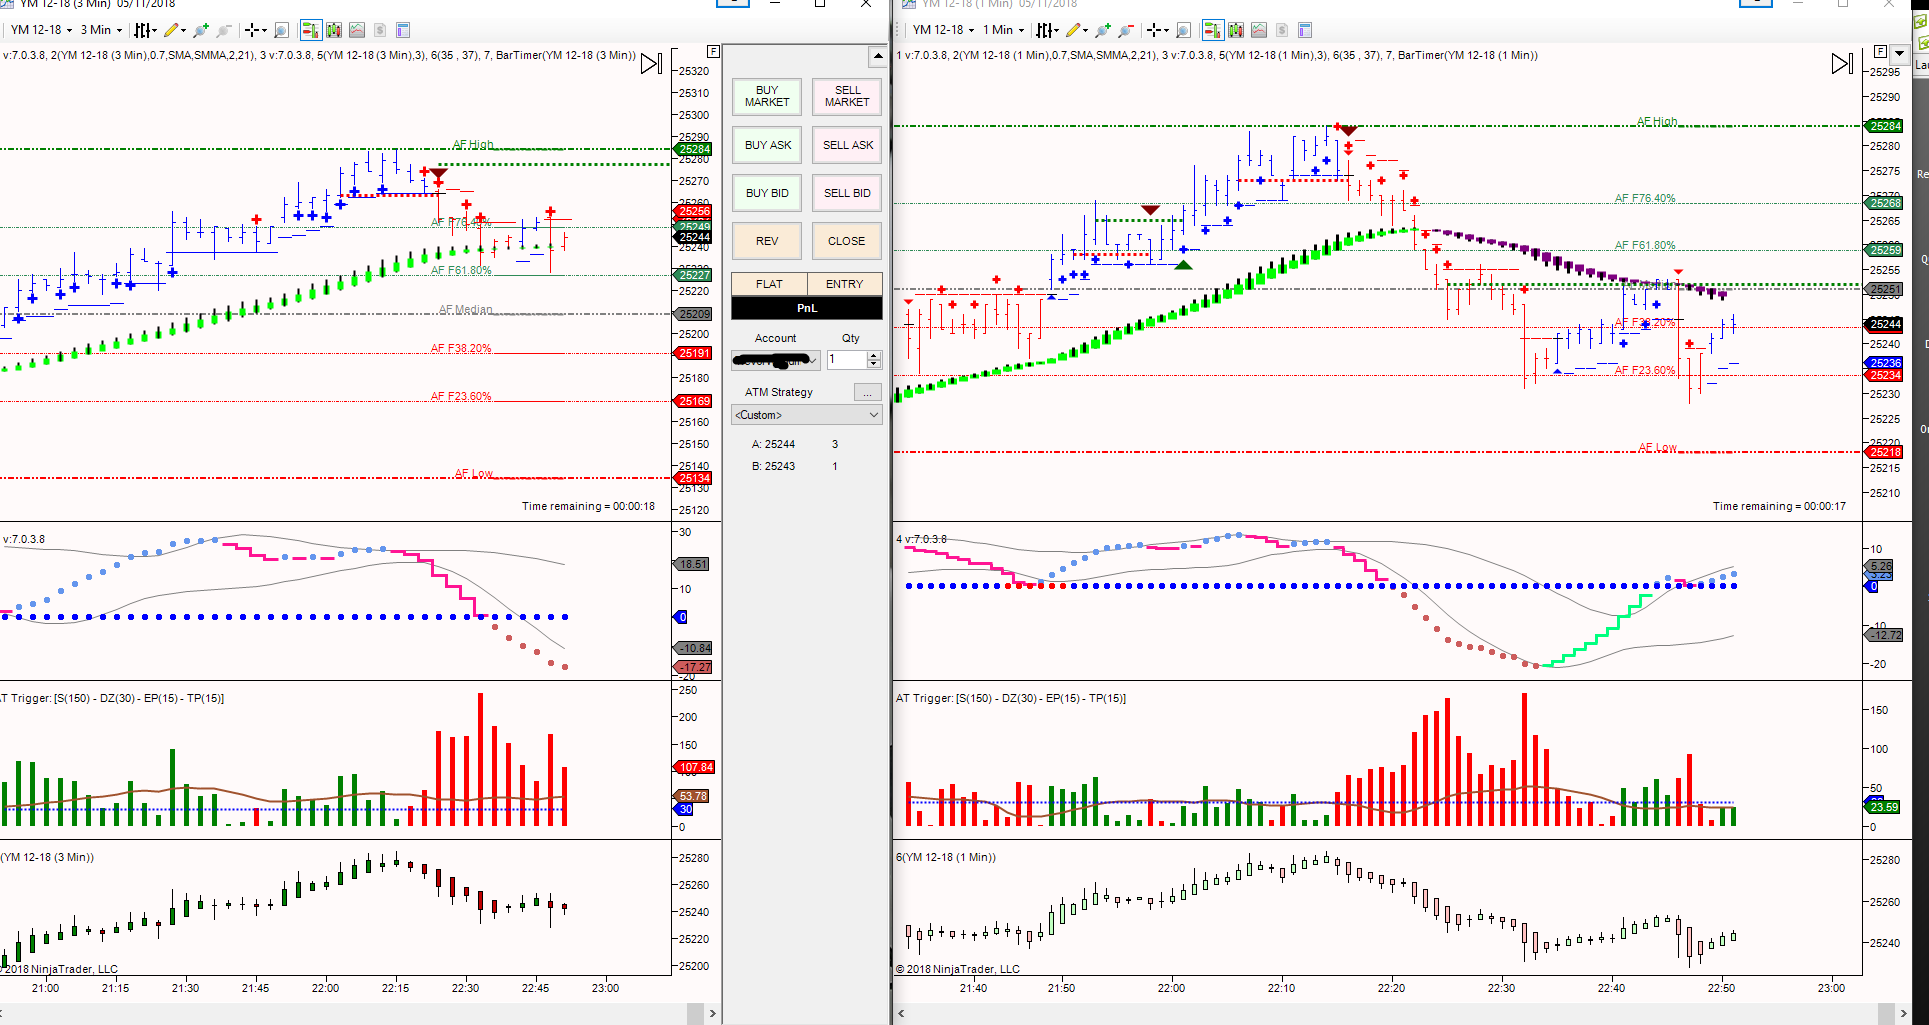1929x1025 pixels.
Task: Click the F fixed-scale icon on 3 Min chart
Action: (x=713, y=51)
